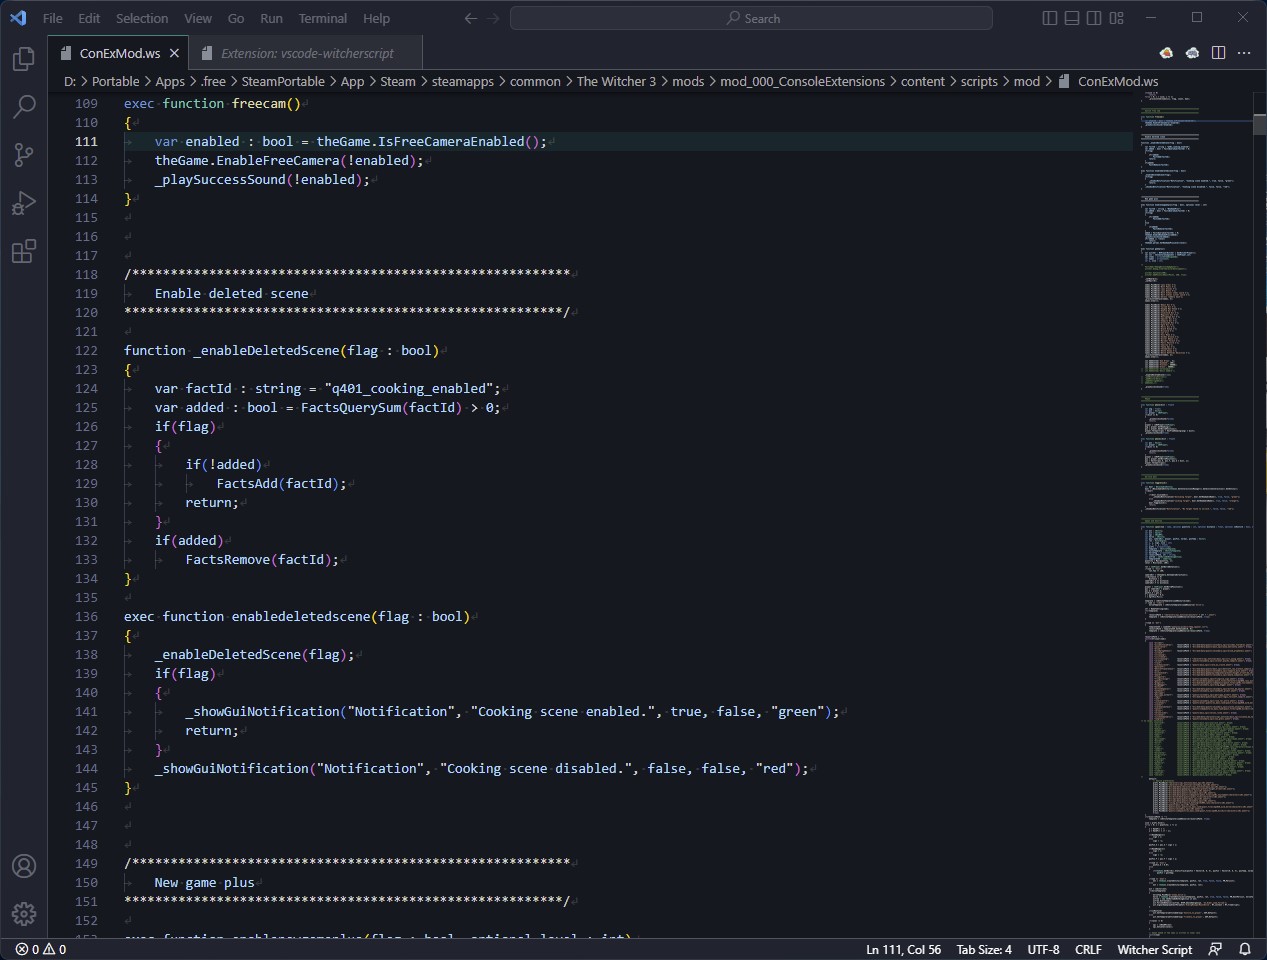This screenshot has height=960, width=1267.
Task: Open the Manage settings gear icon
Action: click(x=23, y=913)
